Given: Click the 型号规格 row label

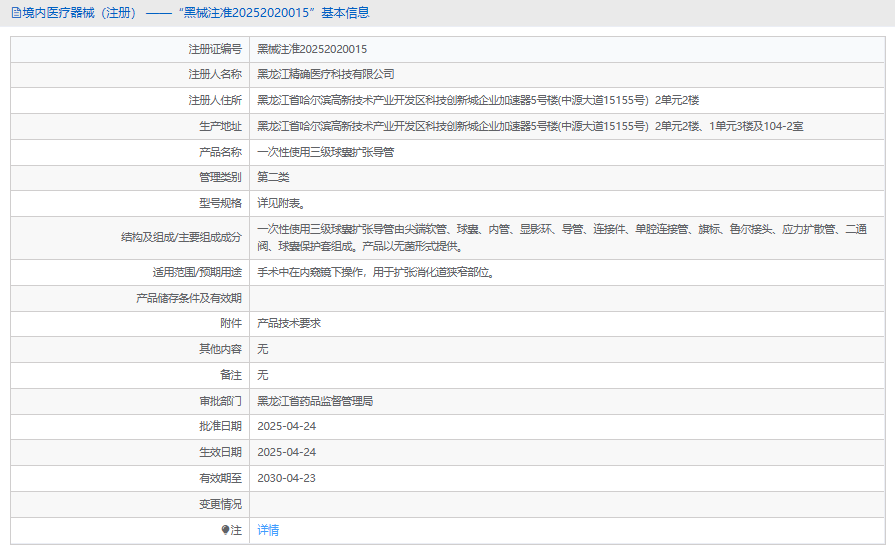Looking at the screenshot, I should [x=220, y=203].
